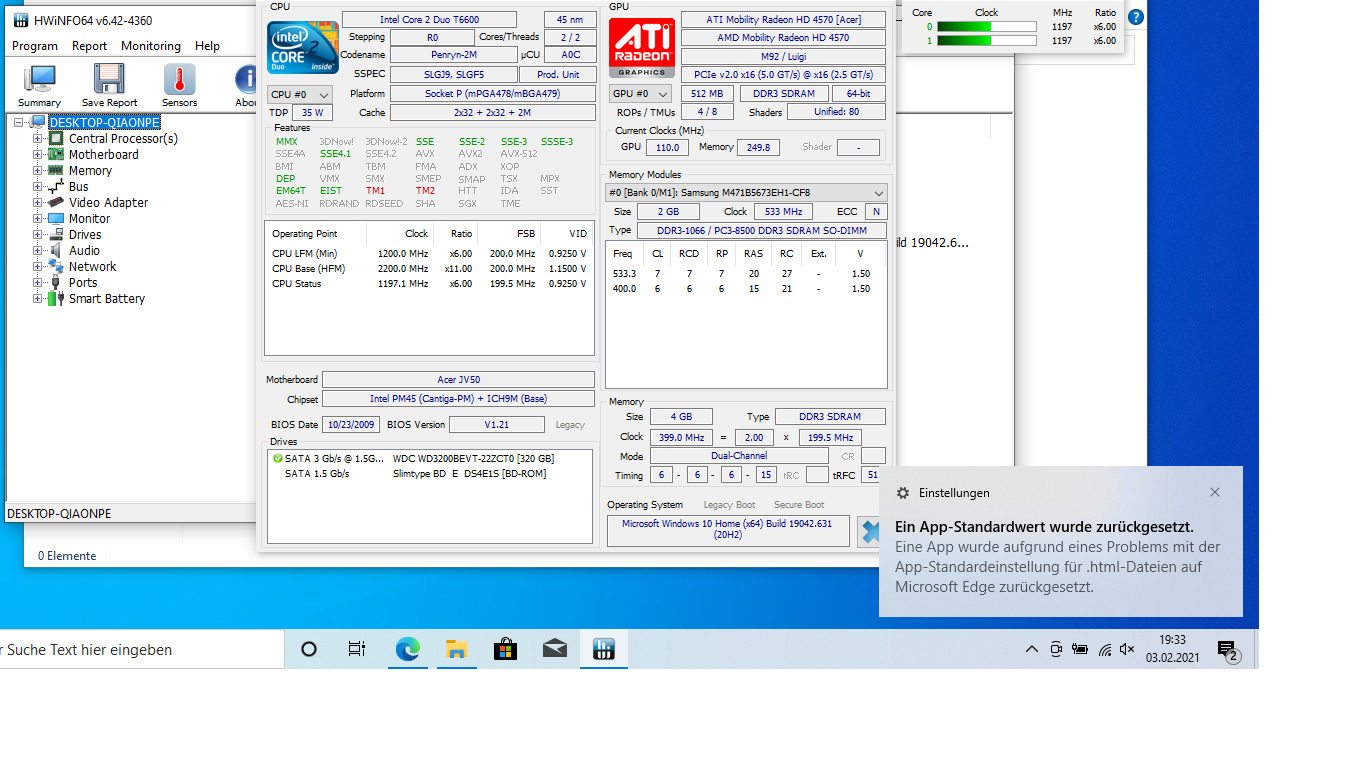This screenshot has width=1366, height=768.
Task: Expand the Motherboard tree node
Action: 38,155
